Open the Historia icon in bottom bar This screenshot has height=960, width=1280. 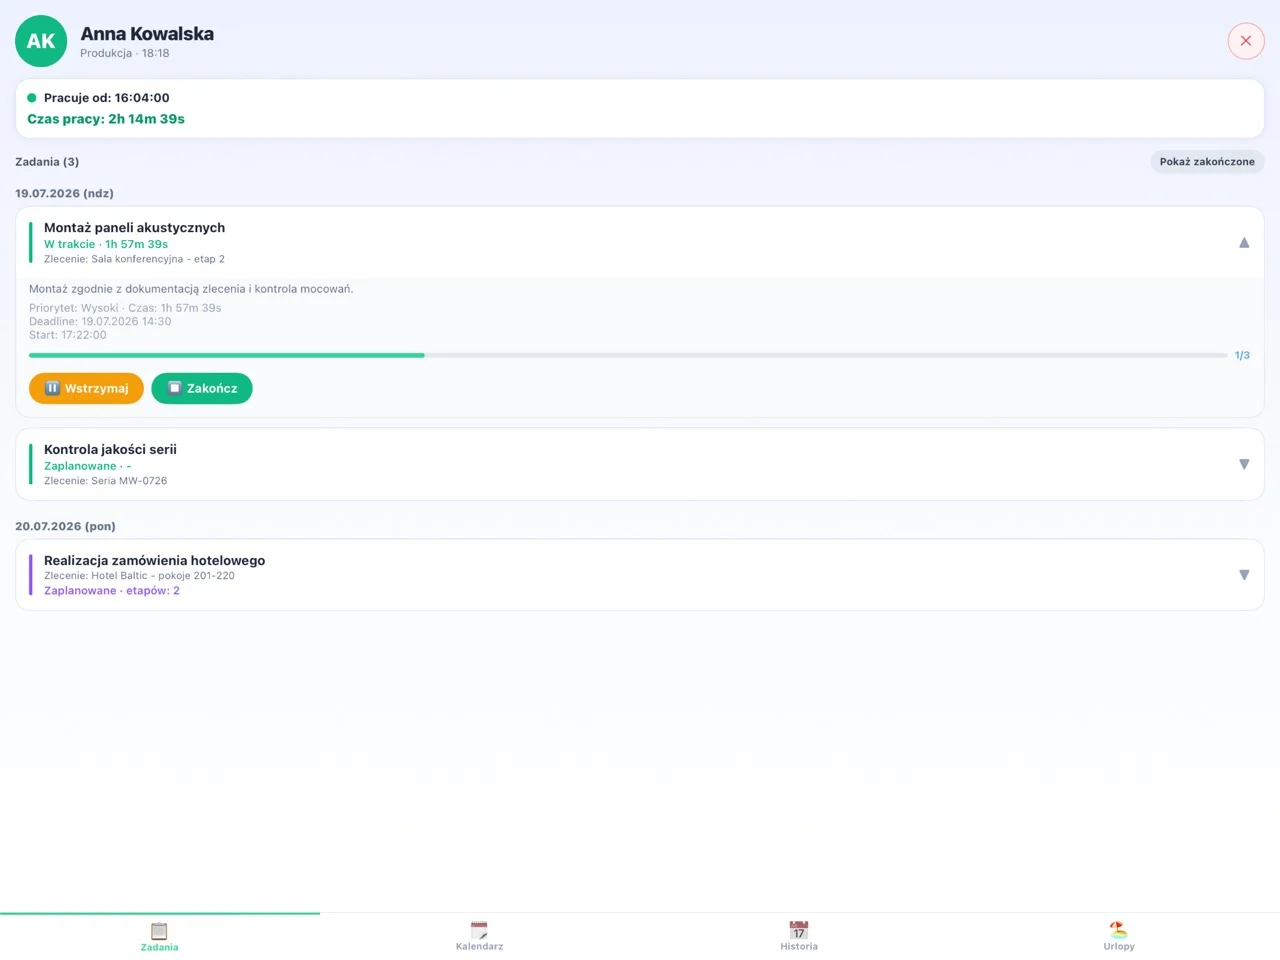799,931
